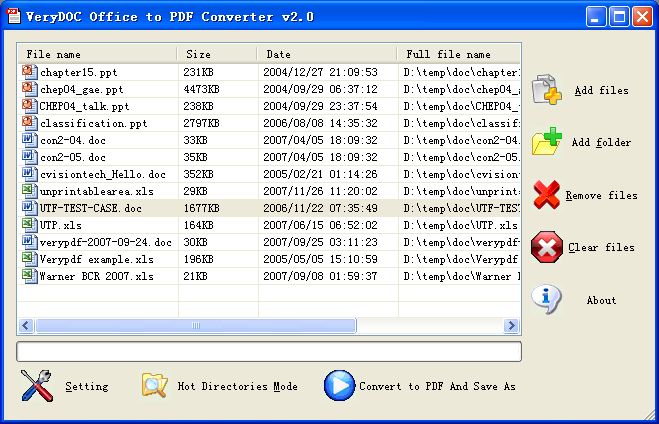Select the file name Verypdf example.xls
The image size is (659, 424).
96,260
